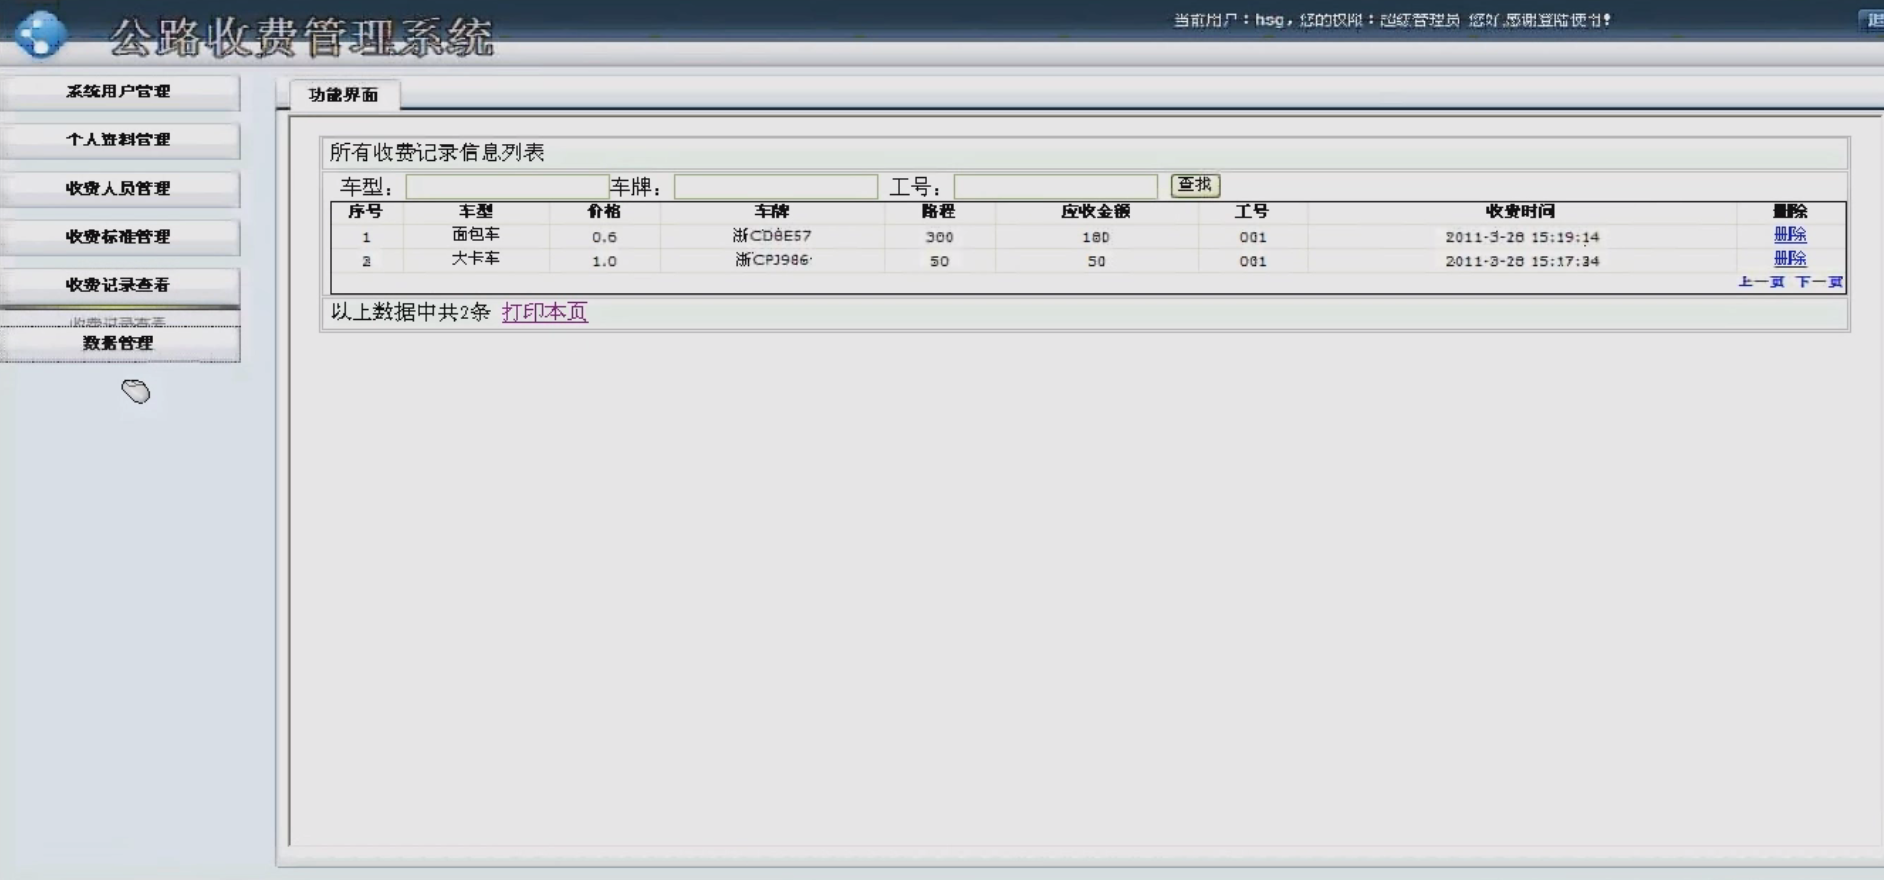Open 系统用户管理 in the sidebar
The image size is (1884, 880).
click(x=119, y=92)
